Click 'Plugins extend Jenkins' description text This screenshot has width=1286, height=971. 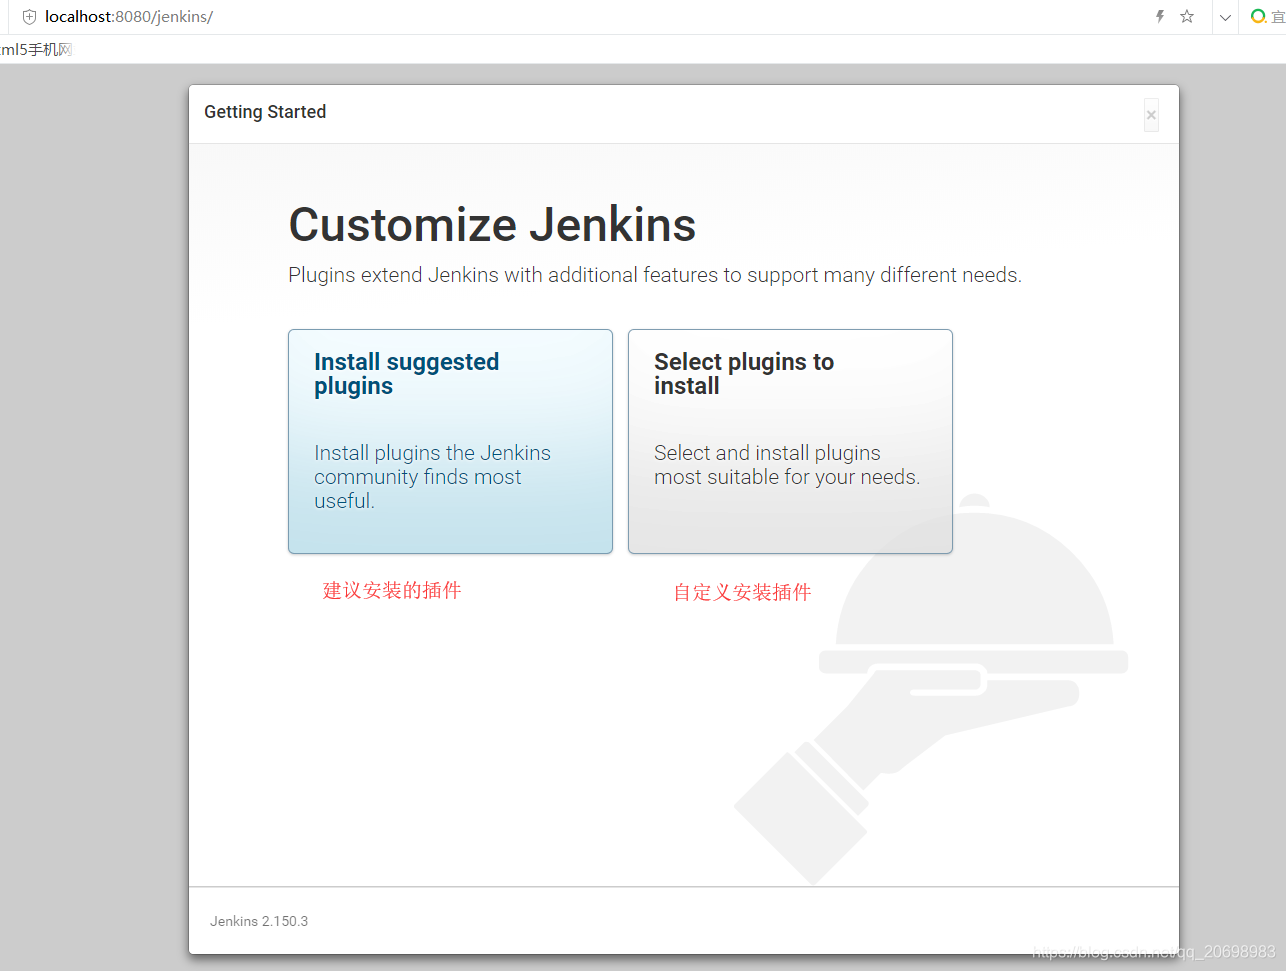pos(655,275)
